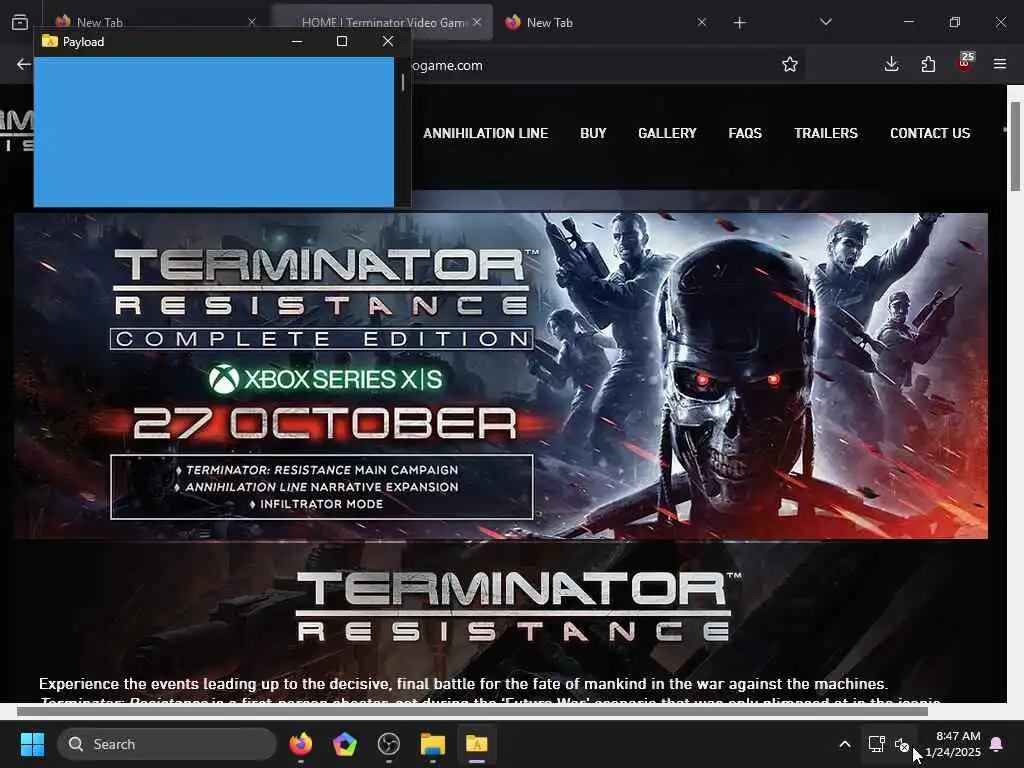Bookmark this page with the star icon
This screenshot has width=1024, height=768.
790,64
